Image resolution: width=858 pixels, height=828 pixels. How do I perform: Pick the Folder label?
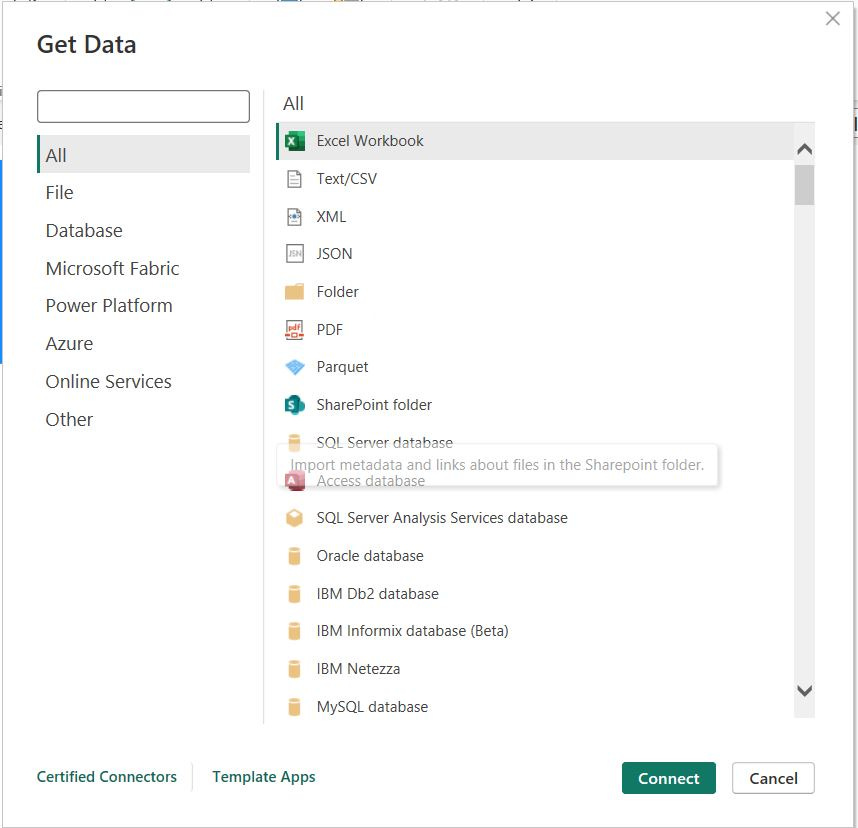pos(338,292)
